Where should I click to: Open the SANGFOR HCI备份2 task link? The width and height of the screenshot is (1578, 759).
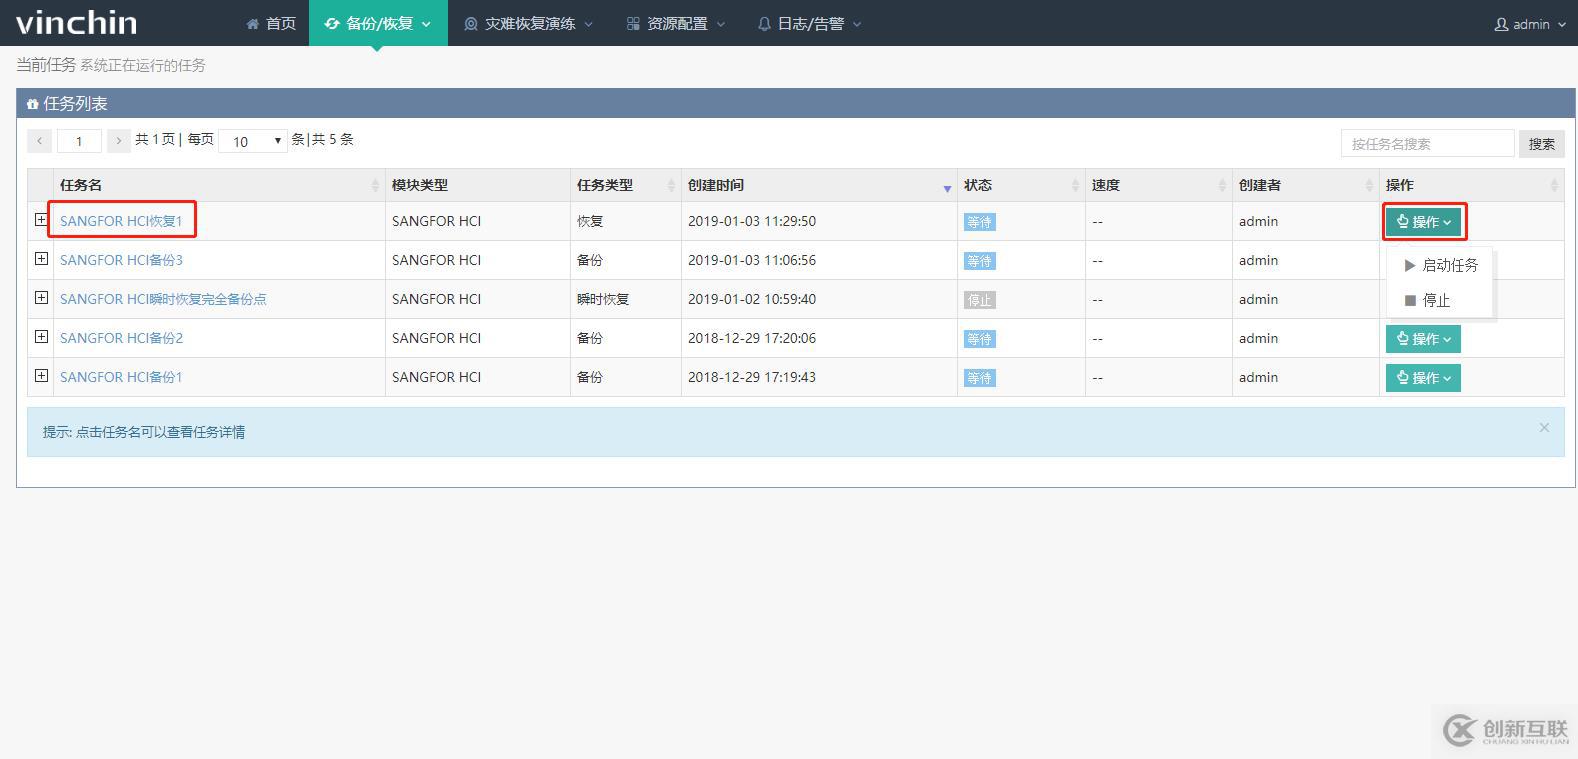pyautogui.click(x=121, y=338)
